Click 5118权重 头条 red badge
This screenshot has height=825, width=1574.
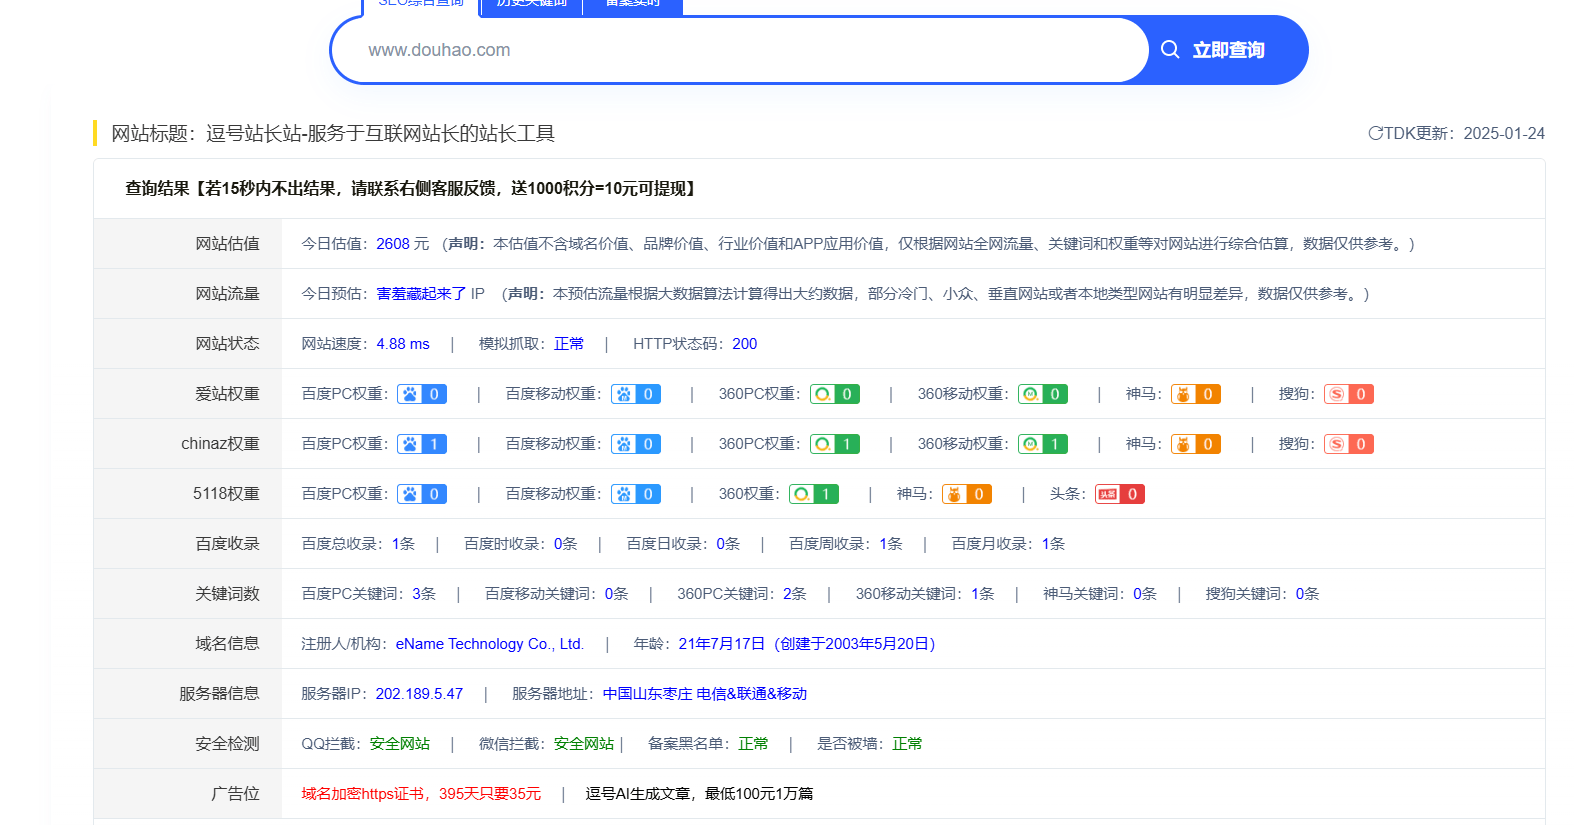pos(1120,494)
